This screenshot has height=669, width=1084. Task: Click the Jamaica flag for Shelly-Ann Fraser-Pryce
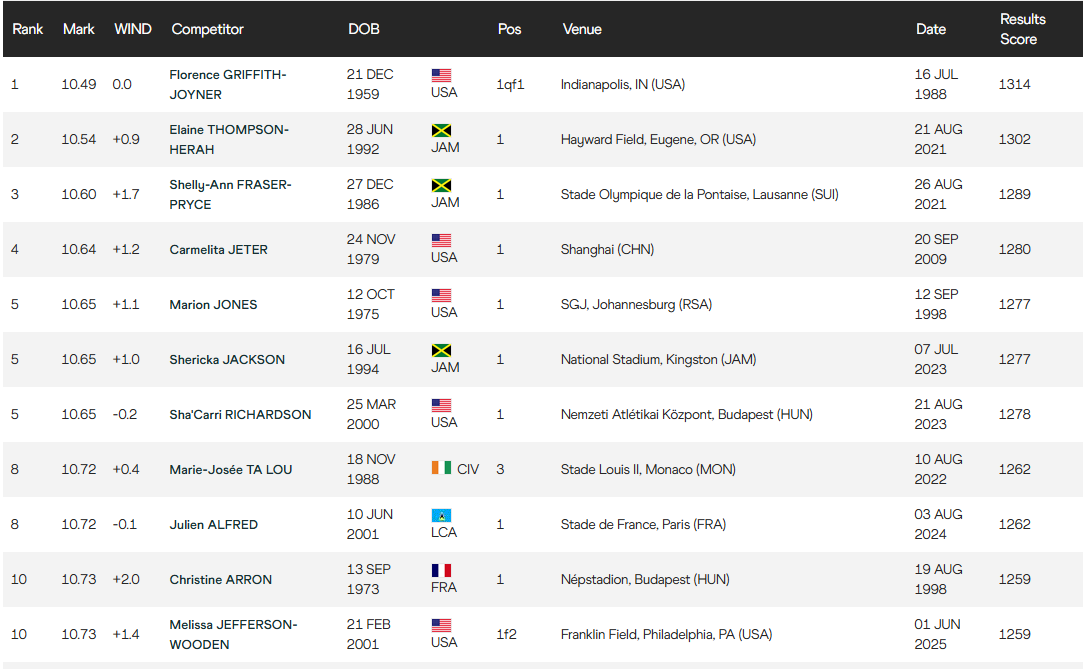441,185
